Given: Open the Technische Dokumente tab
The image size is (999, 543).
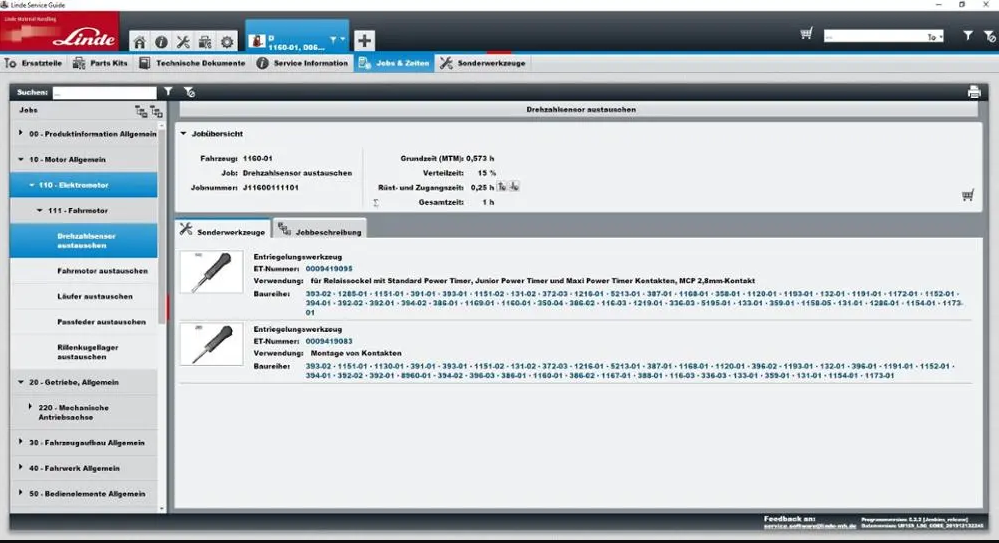Looking at the screenshot, I should (193, 63).
